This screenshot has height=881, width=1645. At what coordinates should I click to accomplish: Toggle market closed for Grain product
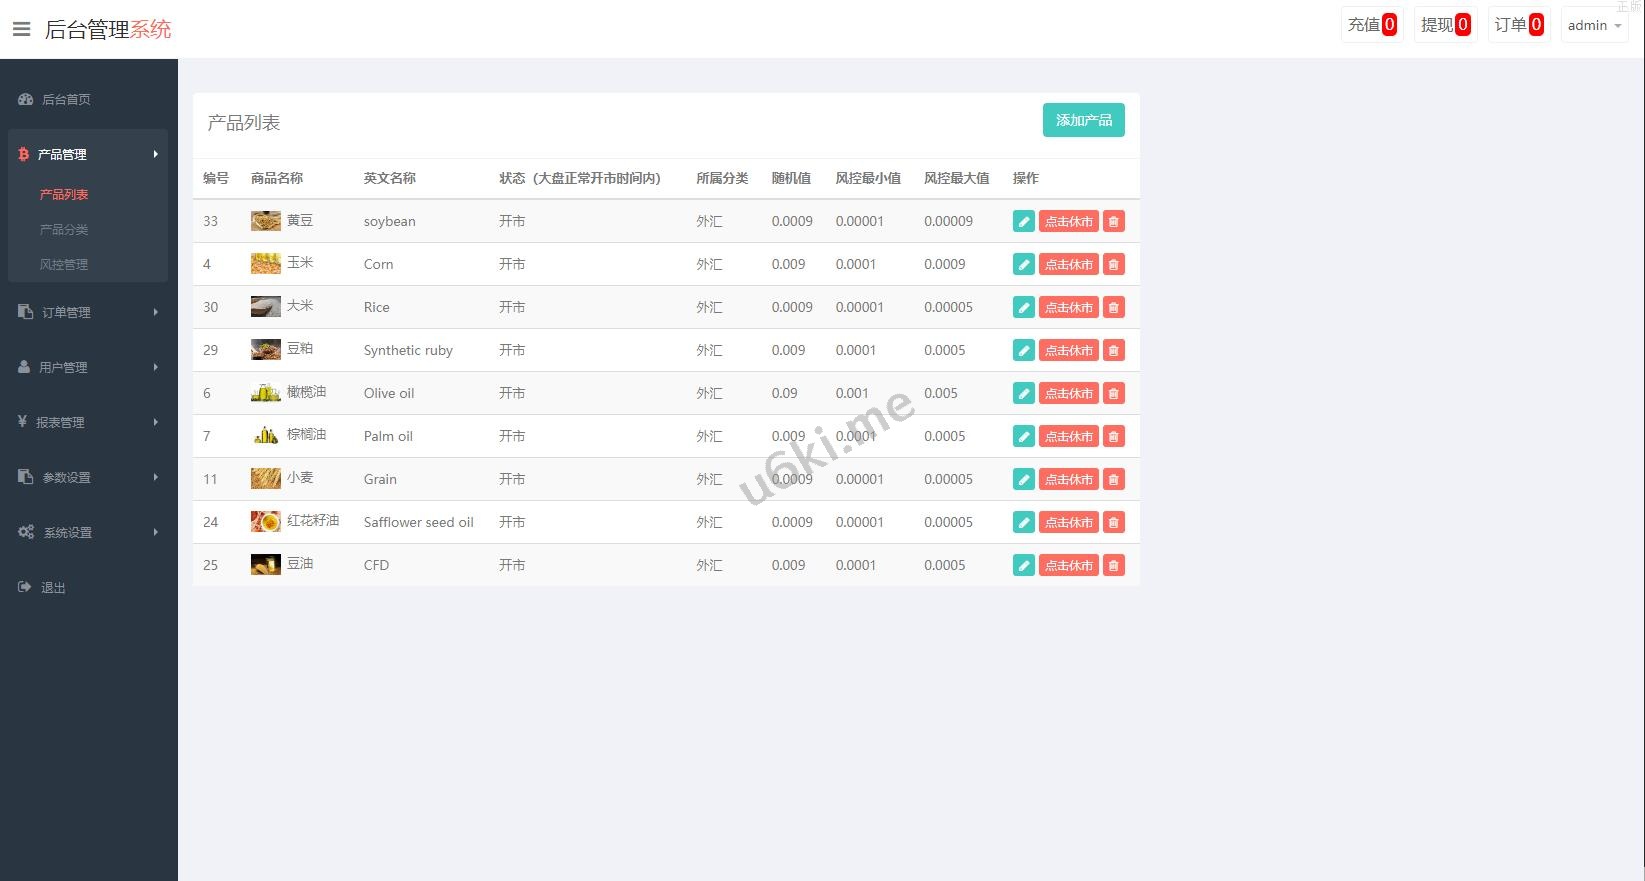tap(1068, 479)
